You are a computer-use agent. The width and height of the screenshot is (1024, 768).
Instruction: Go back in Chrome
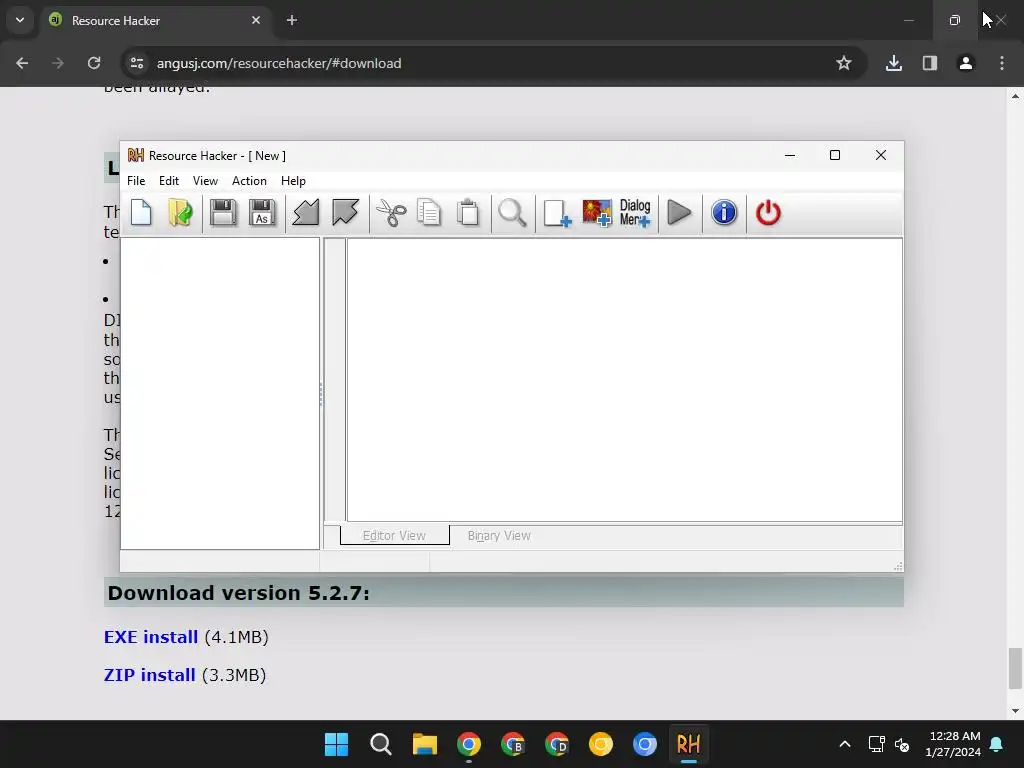[22, 63]
